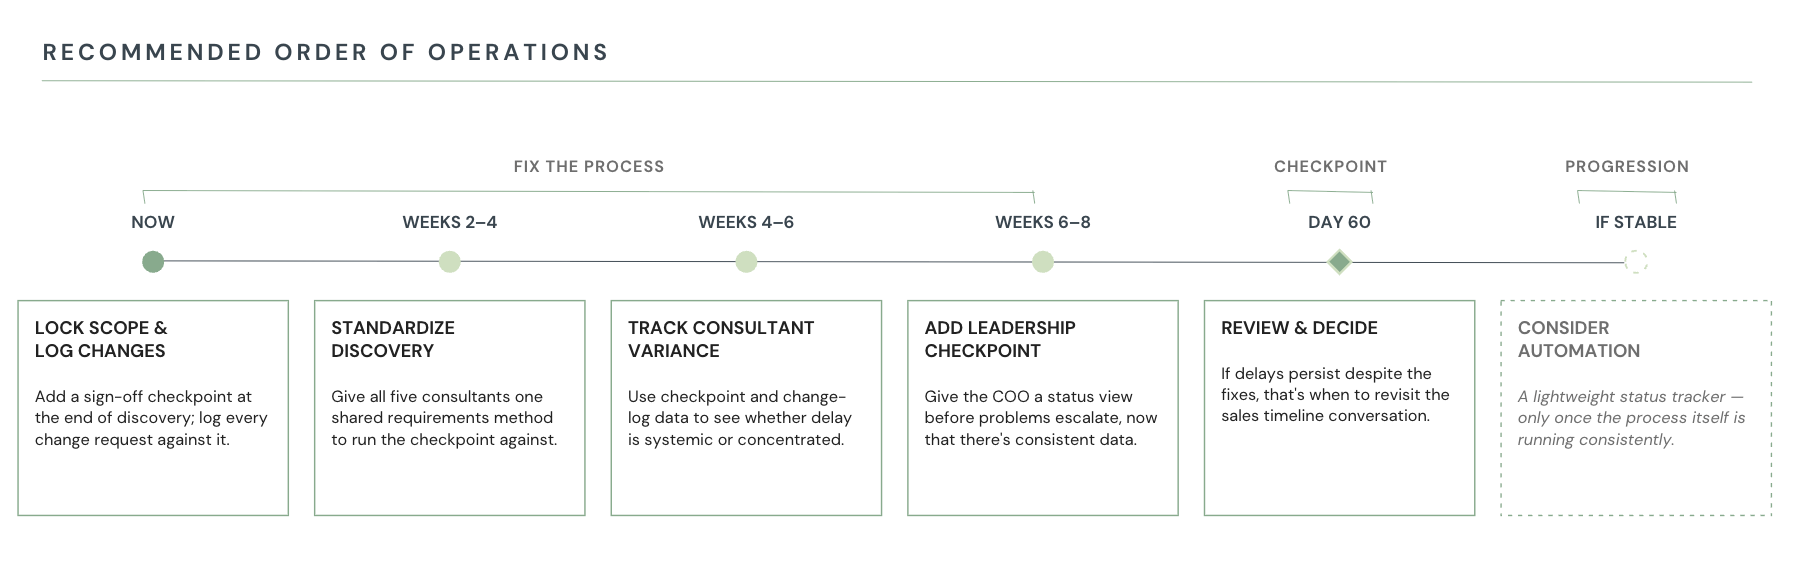Select the Checkpoint phase label

click(1330, 166)
